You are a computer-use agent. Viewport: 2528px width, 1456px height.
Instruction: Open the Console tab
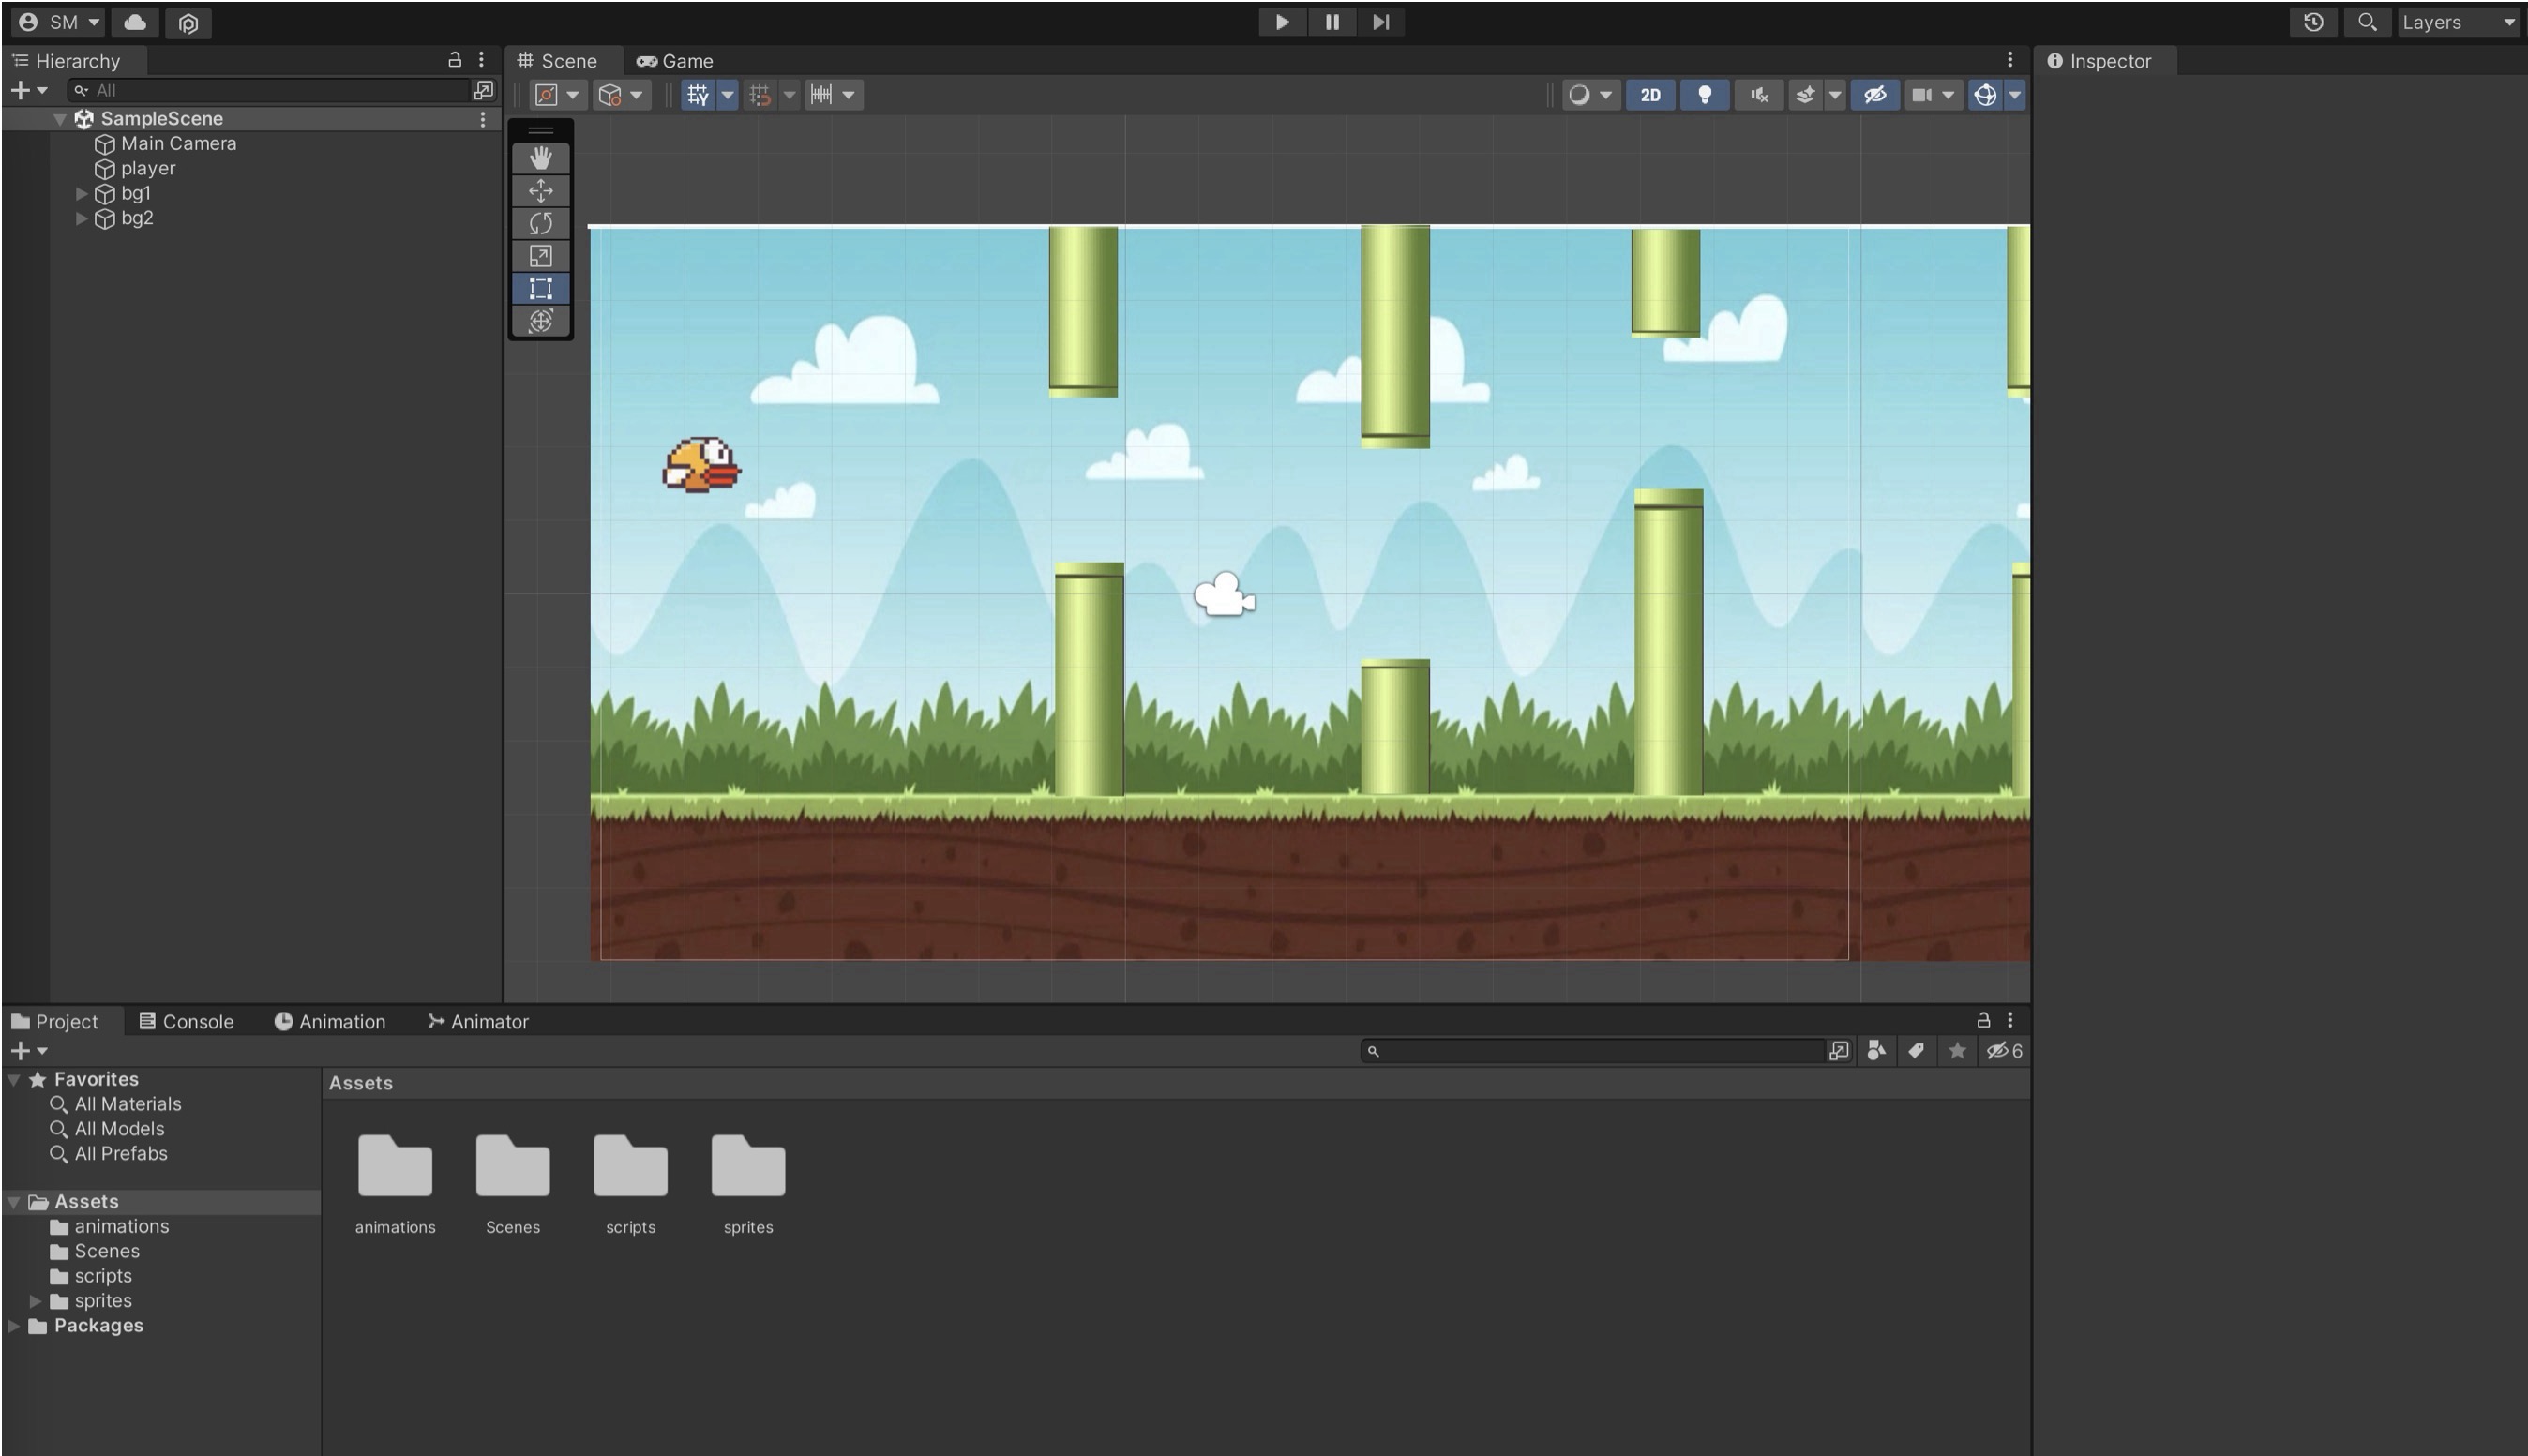[186, 1021]
